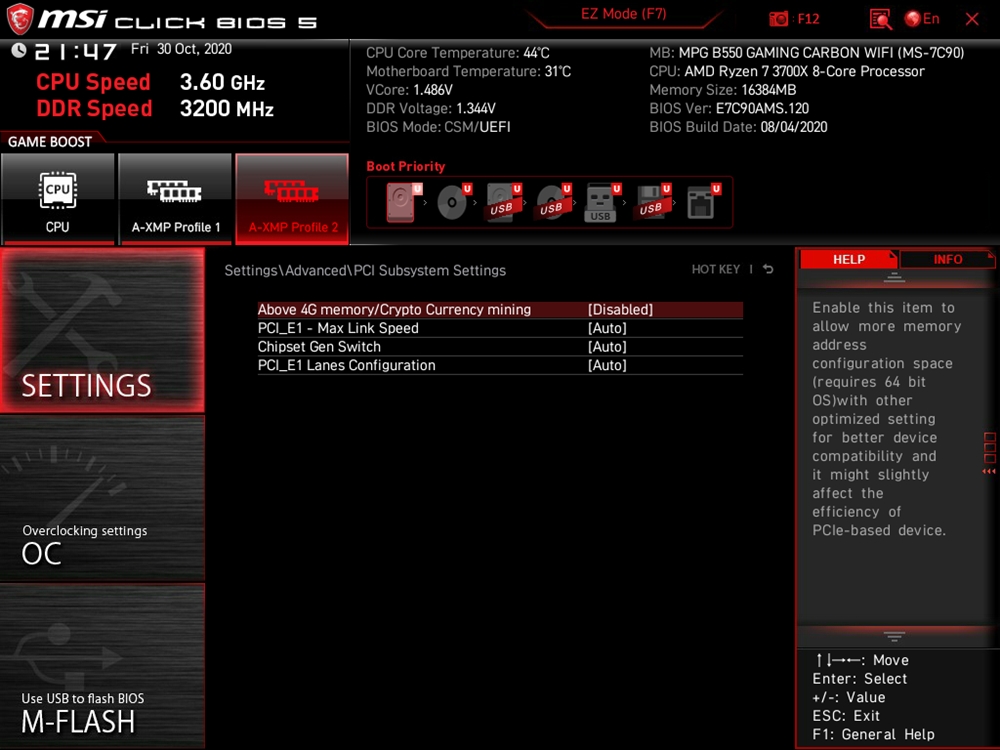Open Chipset Gen Switch options
The width and height of the screenshot is (1000, 750).
click(607, 347)
